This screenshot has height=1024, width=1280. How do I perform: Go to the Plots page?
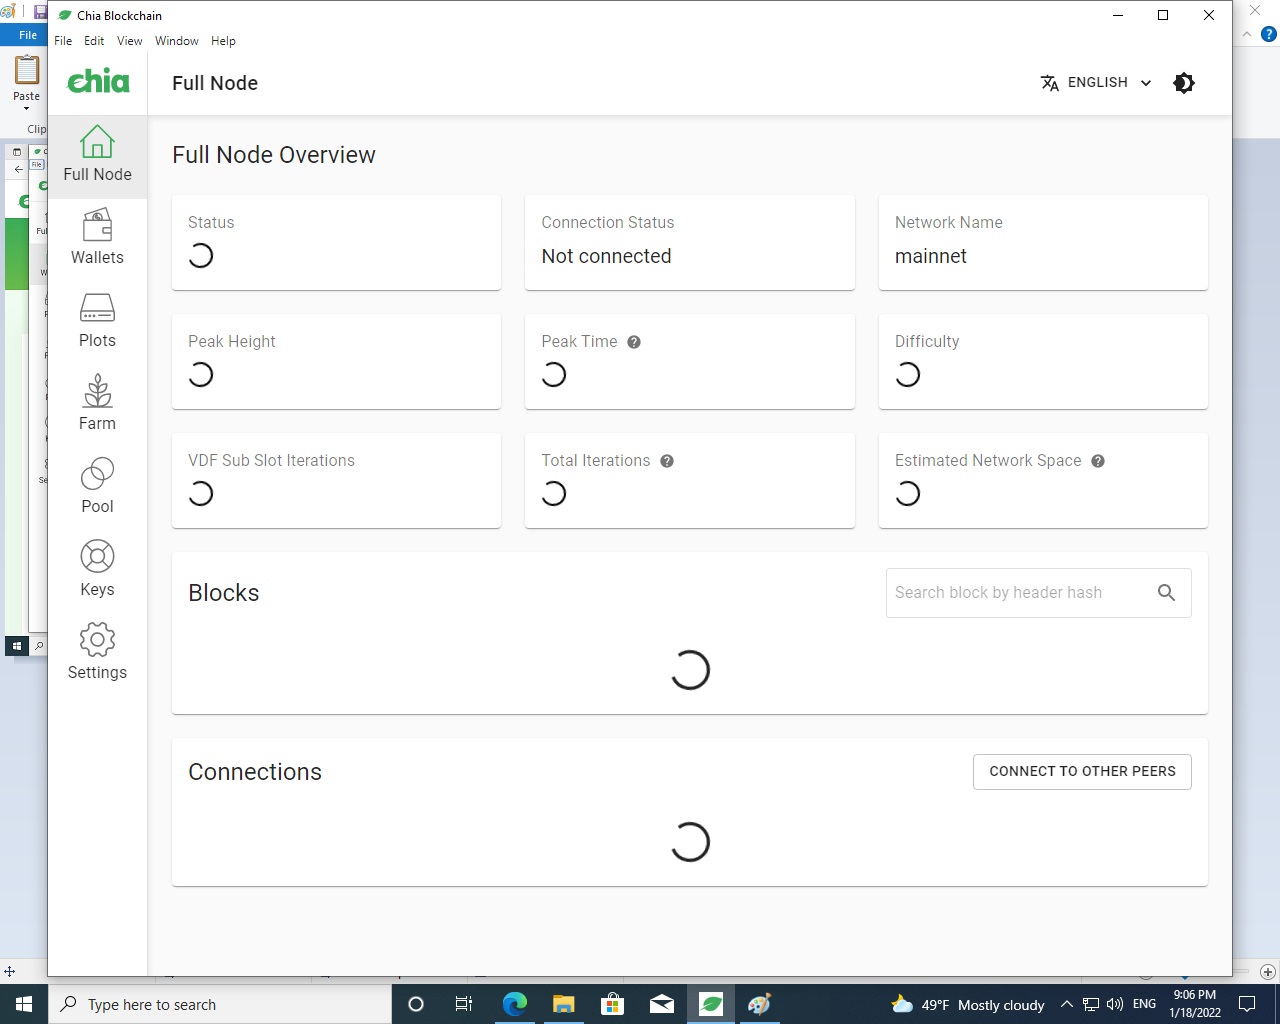(97, 321)
